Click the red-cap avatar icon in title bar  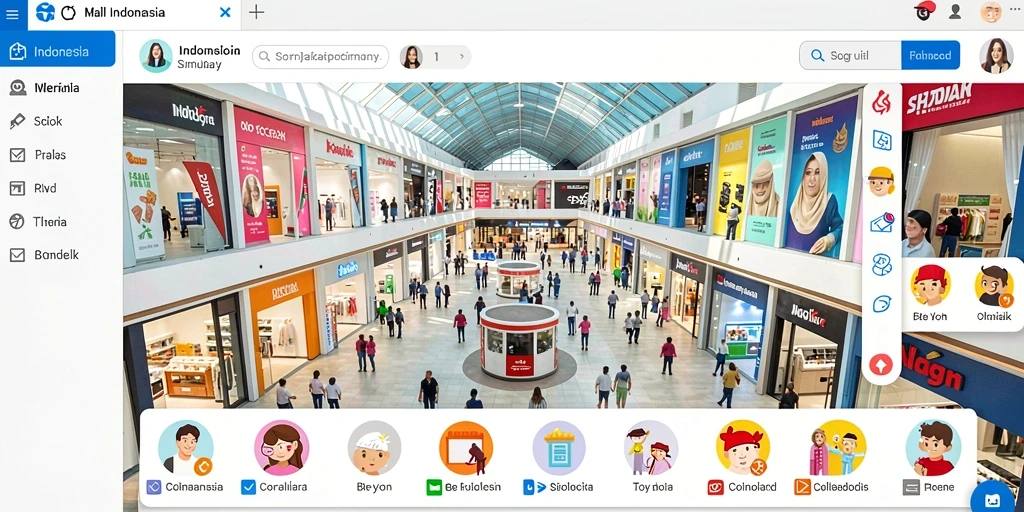[x=924, y=11]
